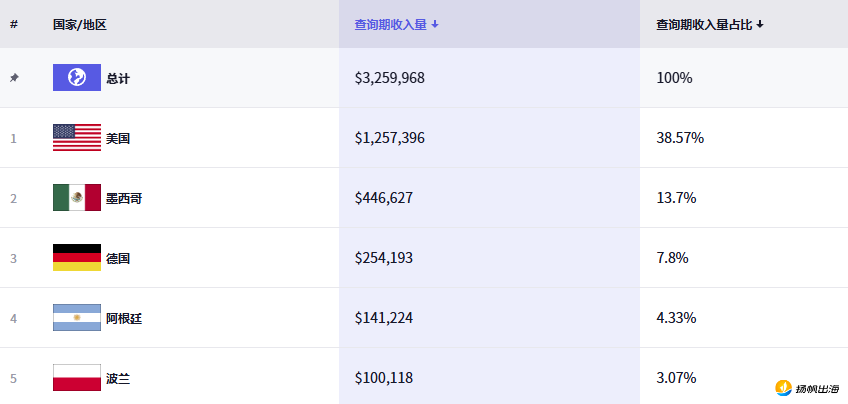Sort by 查询期收入量 column header
Screen dimensions: 848x404
point(391,24)
